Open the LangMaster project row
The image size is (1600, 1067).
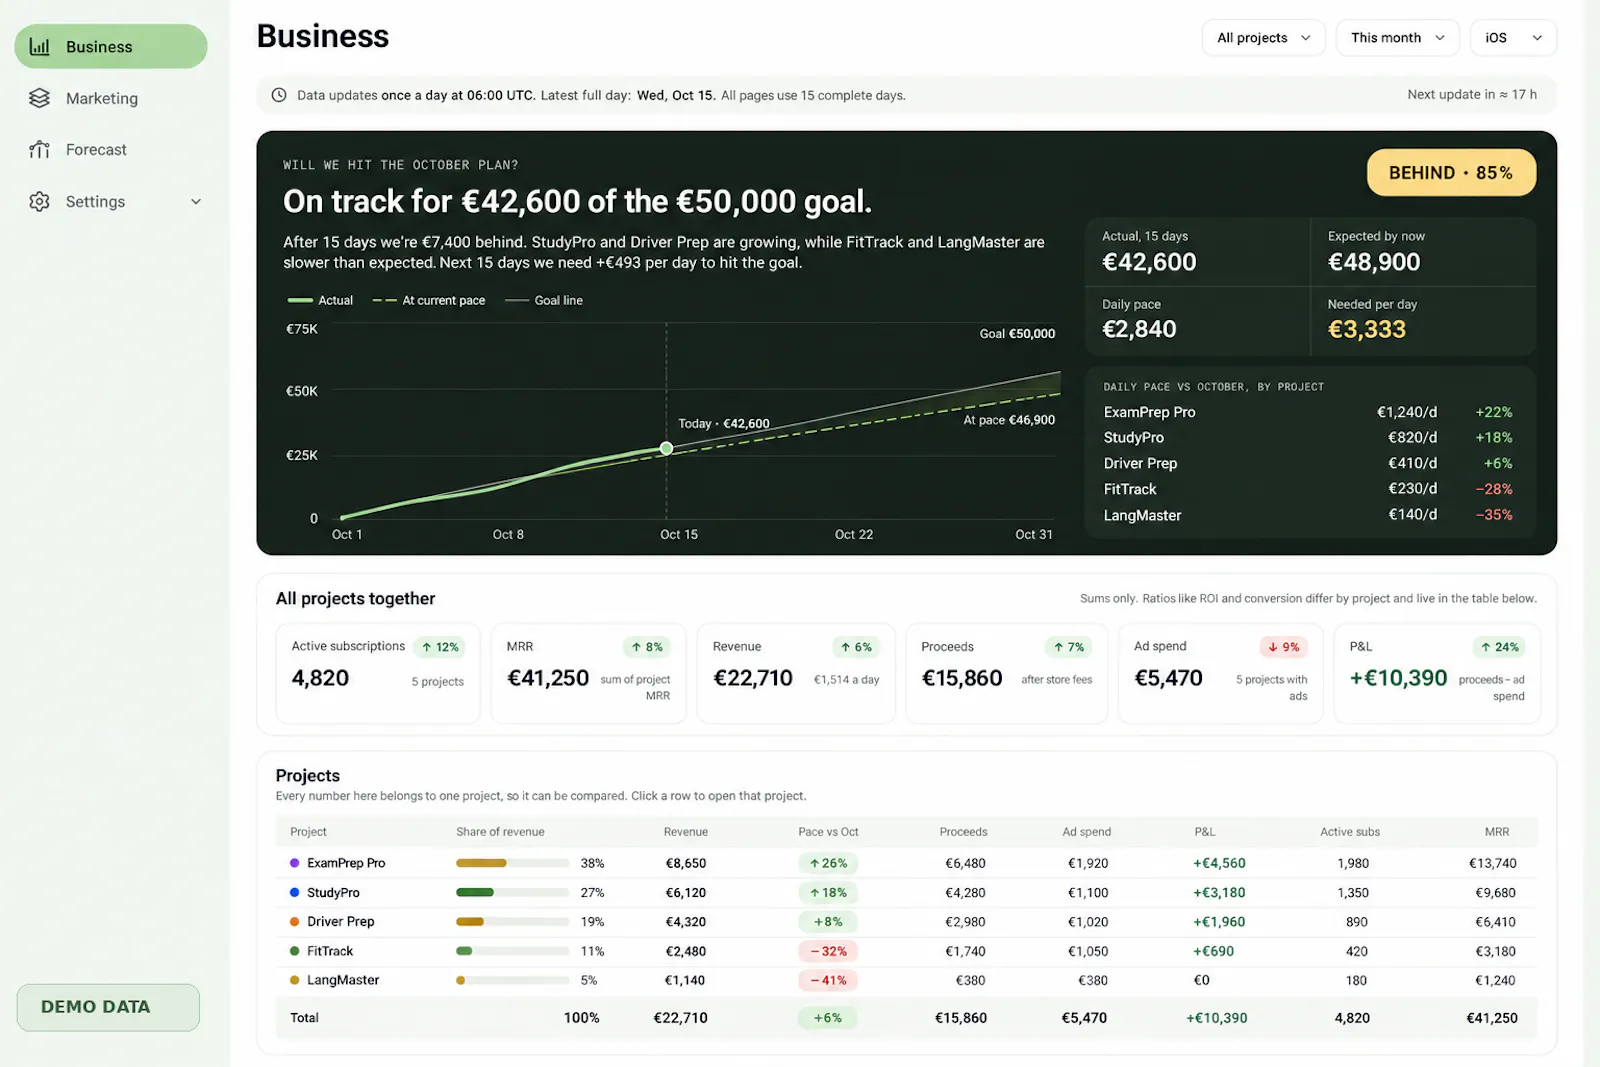(906, 980)
